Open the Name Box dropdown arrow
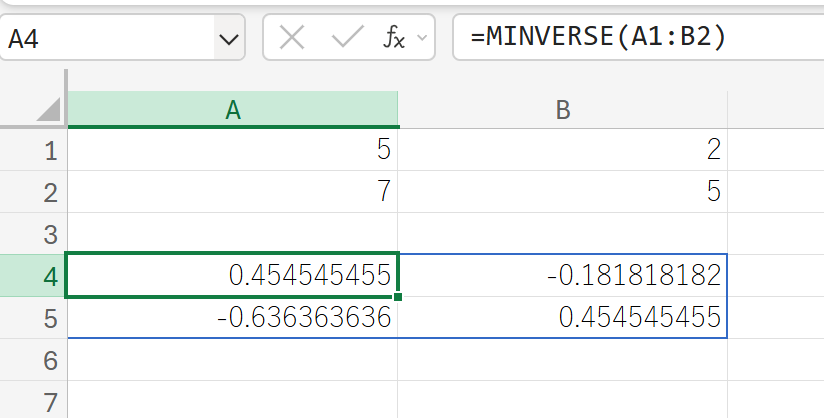The image size is (824, 418). (x=229, y=40)
